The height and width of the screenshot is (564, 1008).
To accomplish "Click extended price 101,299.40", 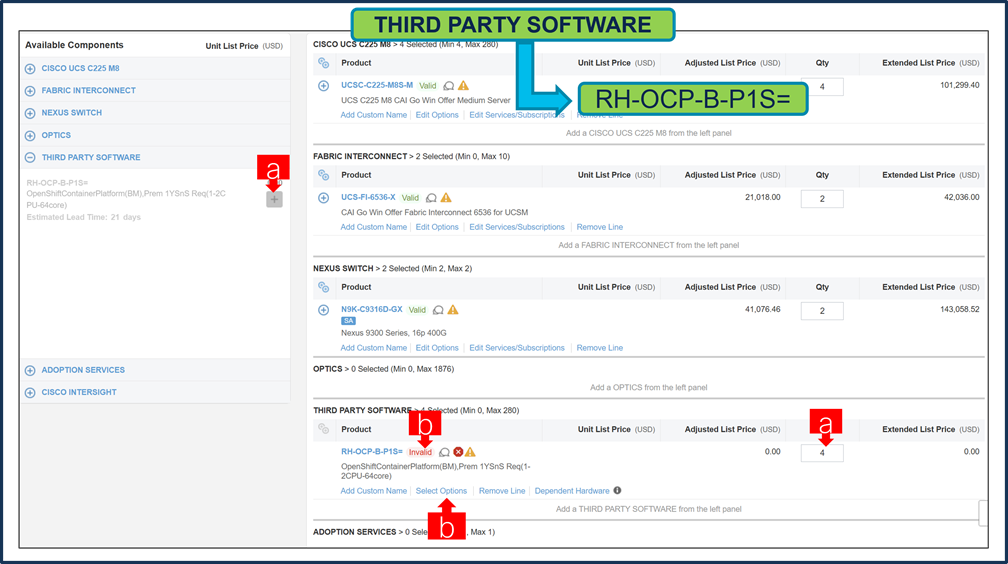I will click(x=959, y=85).
